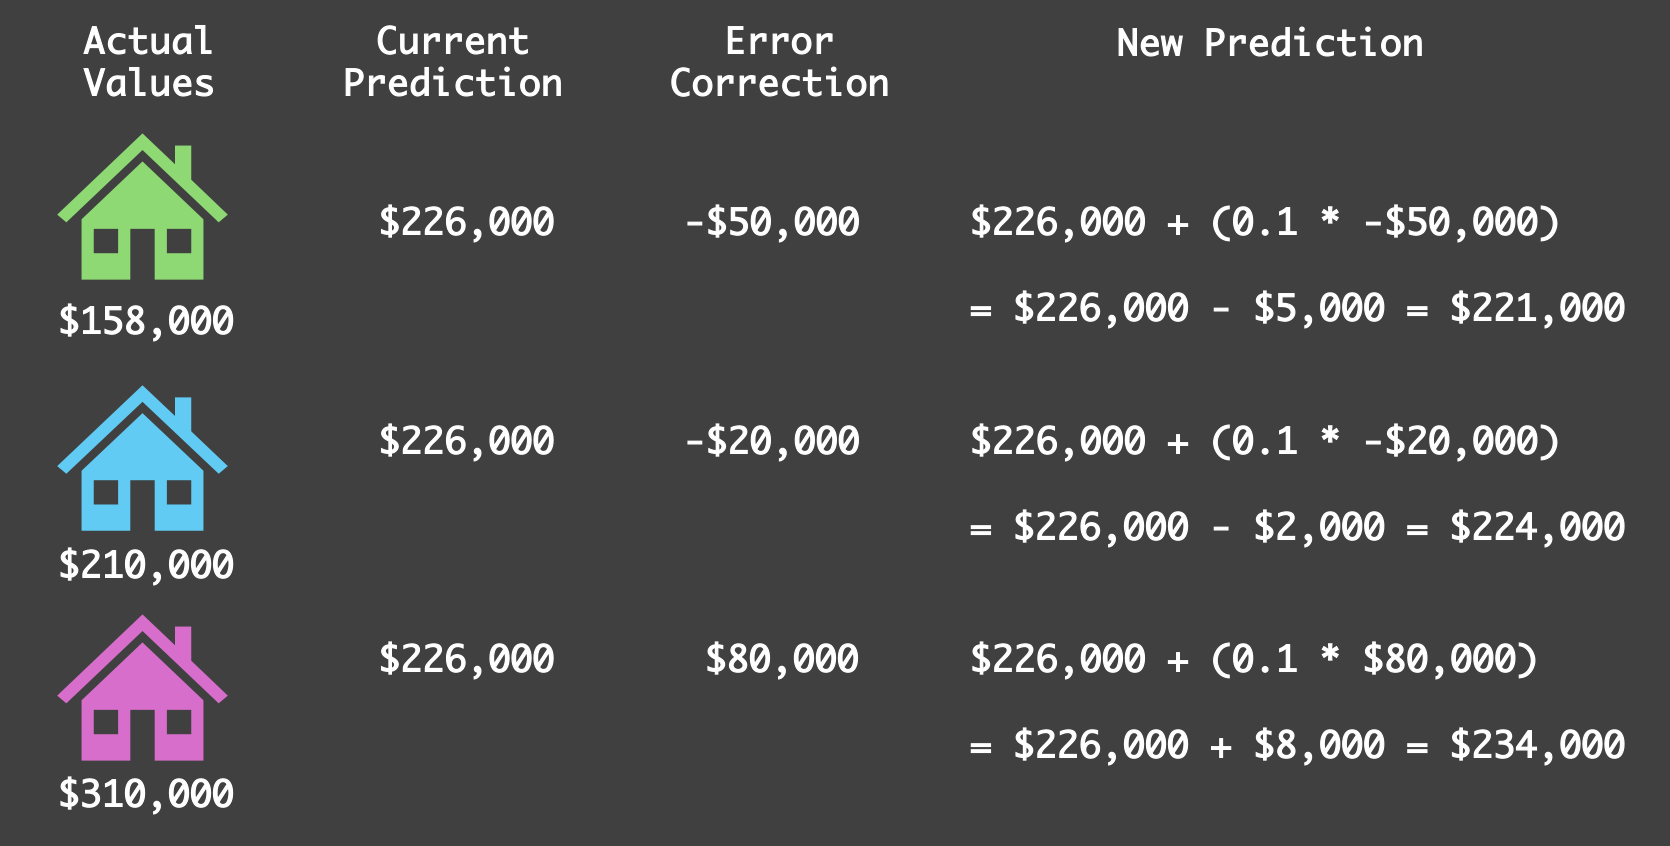1670x846 pixels.
Task: Select the $224,000 new prediction result
Action: [x=1537, y=527]
